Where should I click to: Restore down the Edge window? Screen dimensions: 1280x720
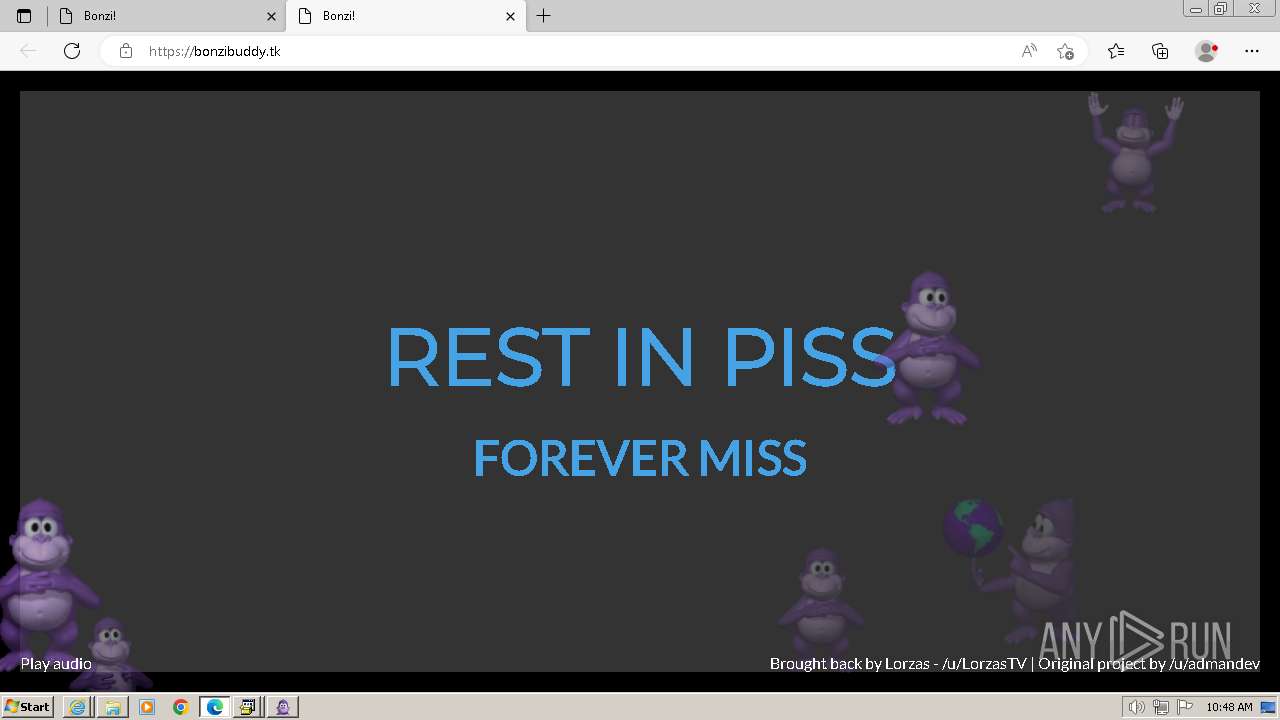click(x=1221, y=9)
